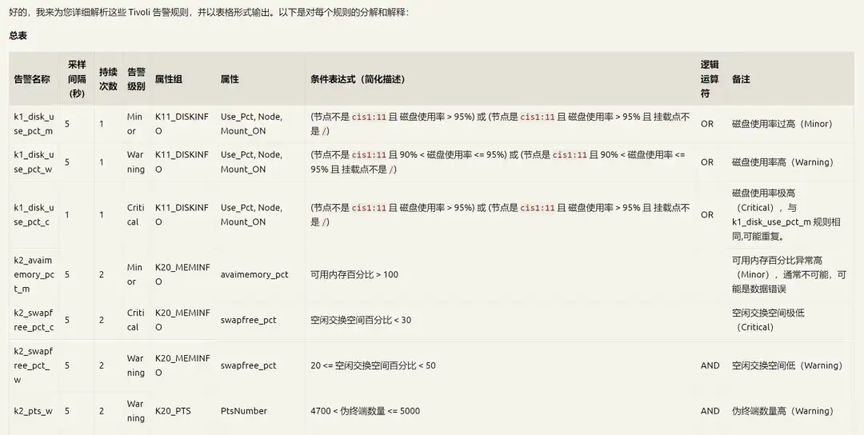Click the 20 <= 空闲交换空间百分比 < 50 condition
The width and height of the screenshot is (864, 435).
click(x=373, y=366)
